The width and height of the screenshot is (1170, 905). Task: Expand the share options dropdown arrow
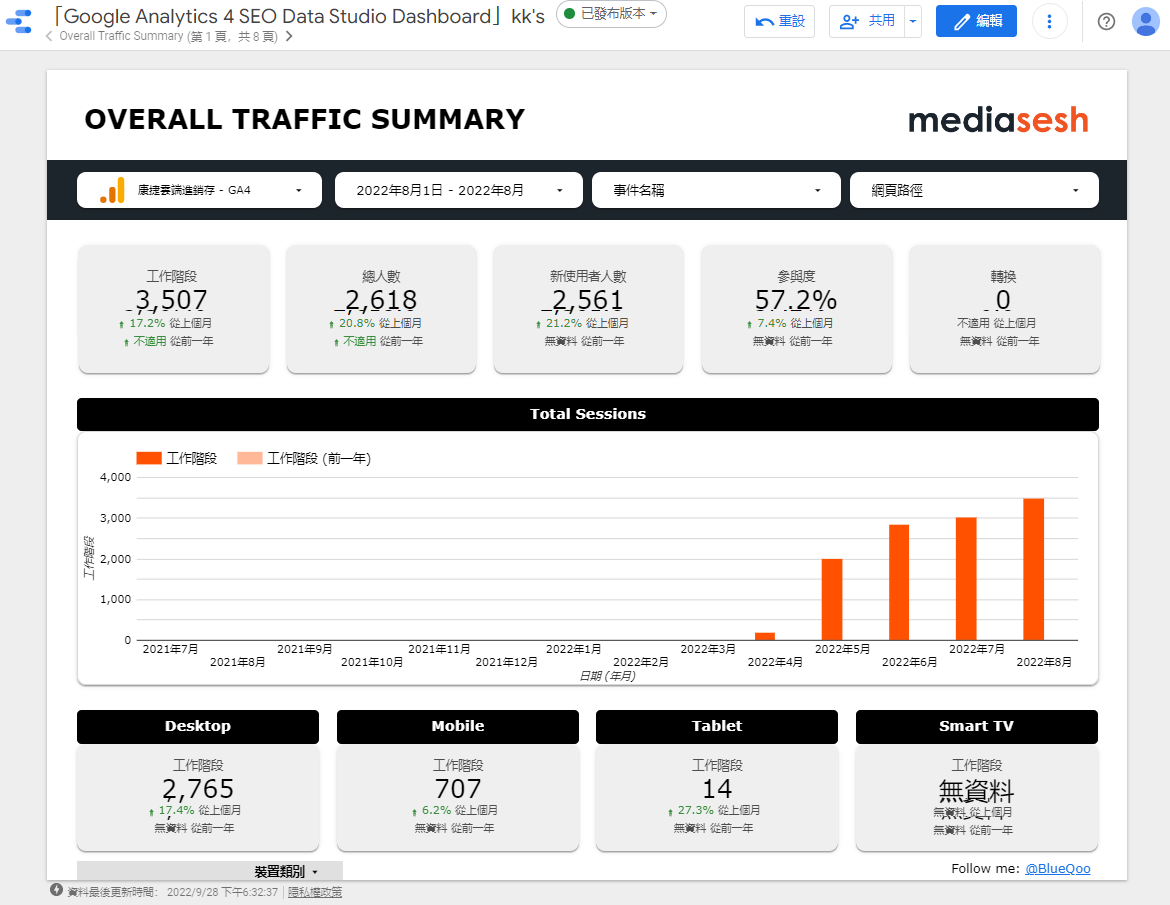[912, 21]
